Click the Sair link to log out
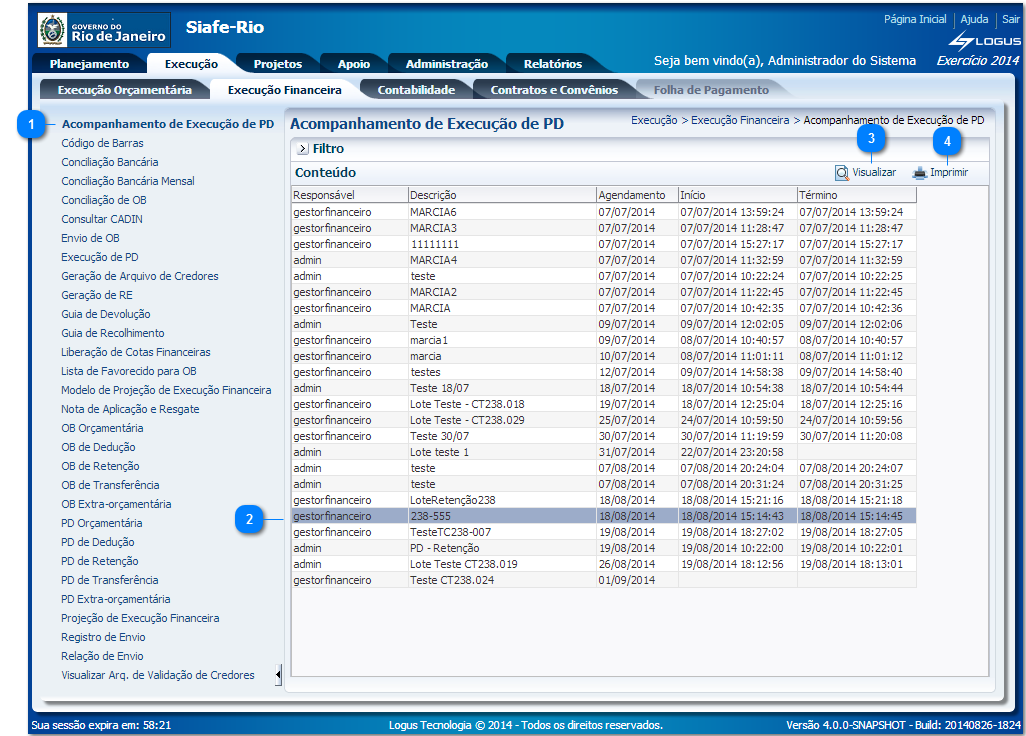Image resolution: width=1026 pixels, height=736 pixels. (1011, 19)
